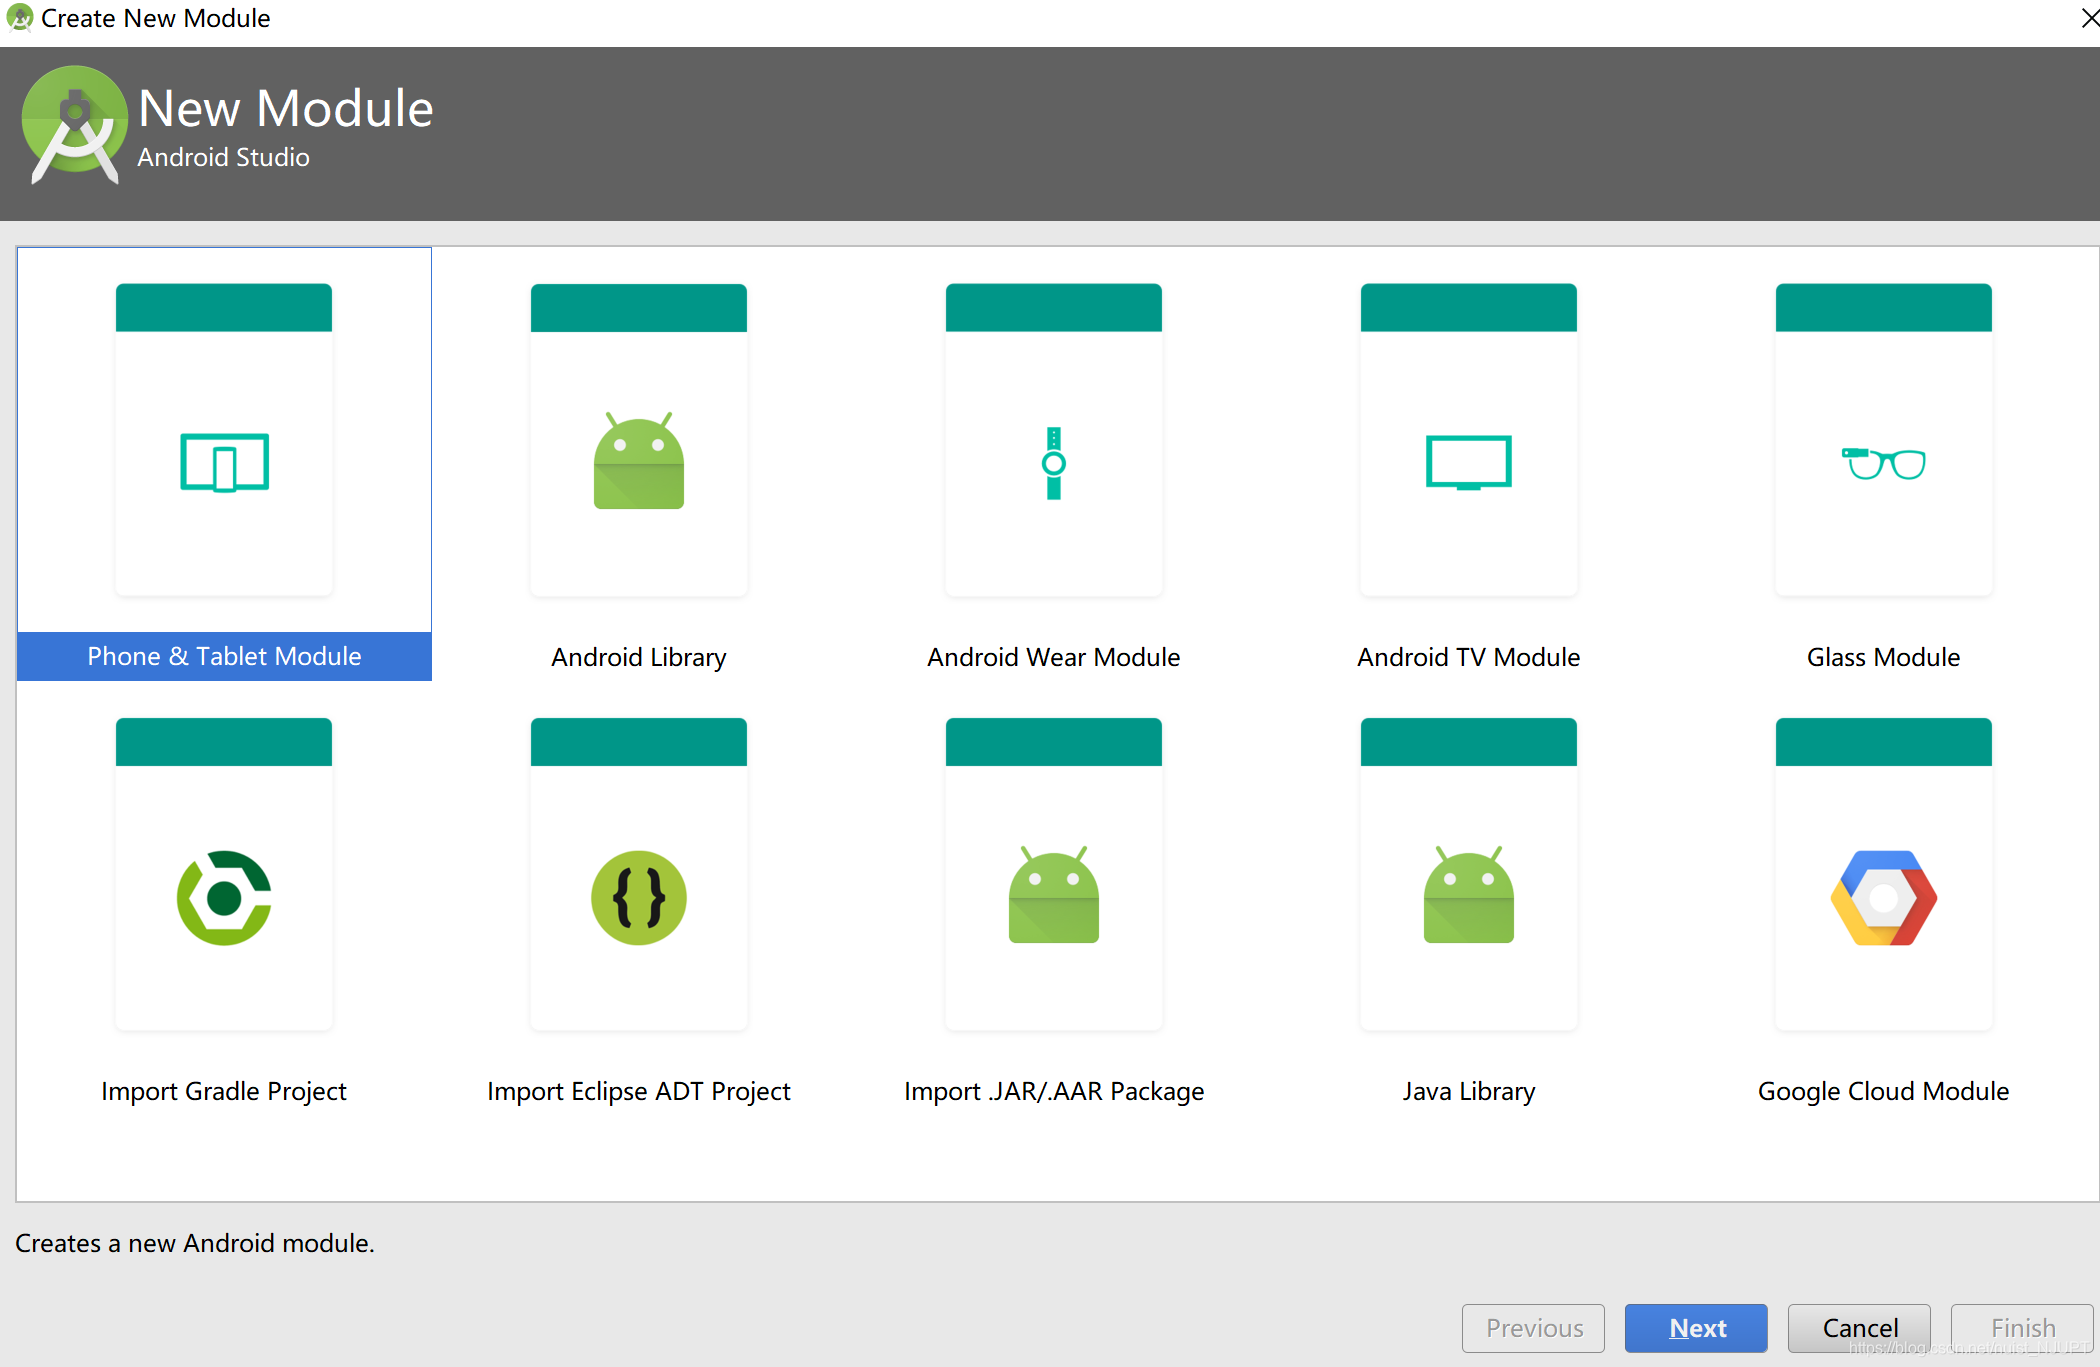Choose the Glass Module glasses icon

[x=1883, y=463]
